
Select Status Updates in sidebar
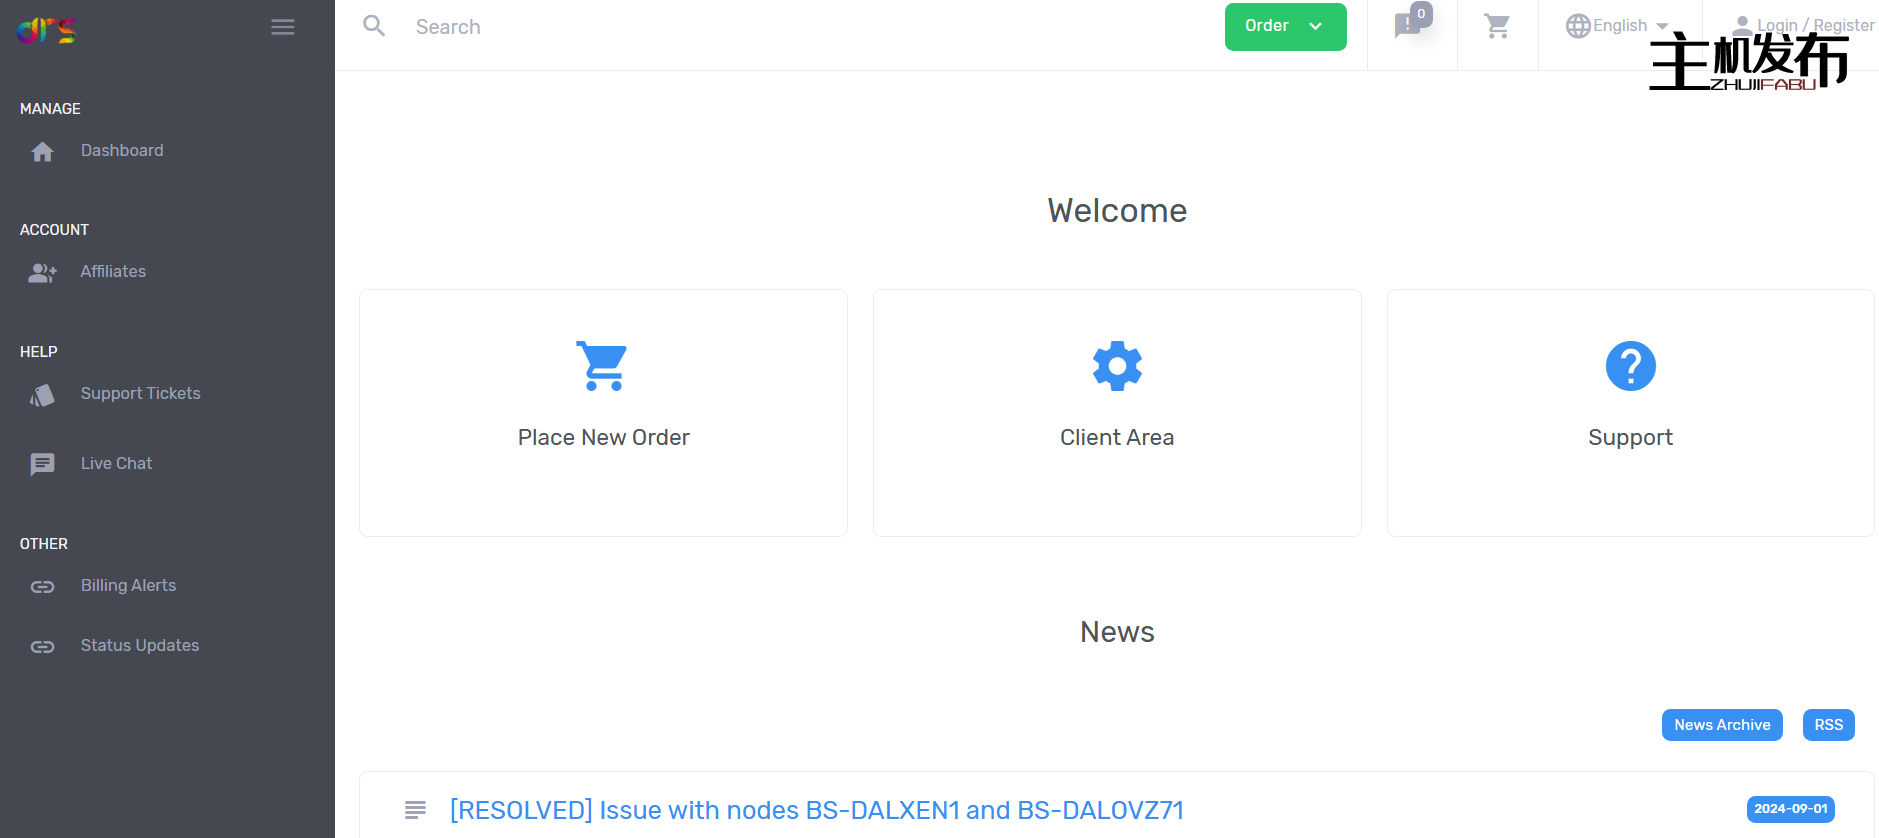click(x=139, y=646)
